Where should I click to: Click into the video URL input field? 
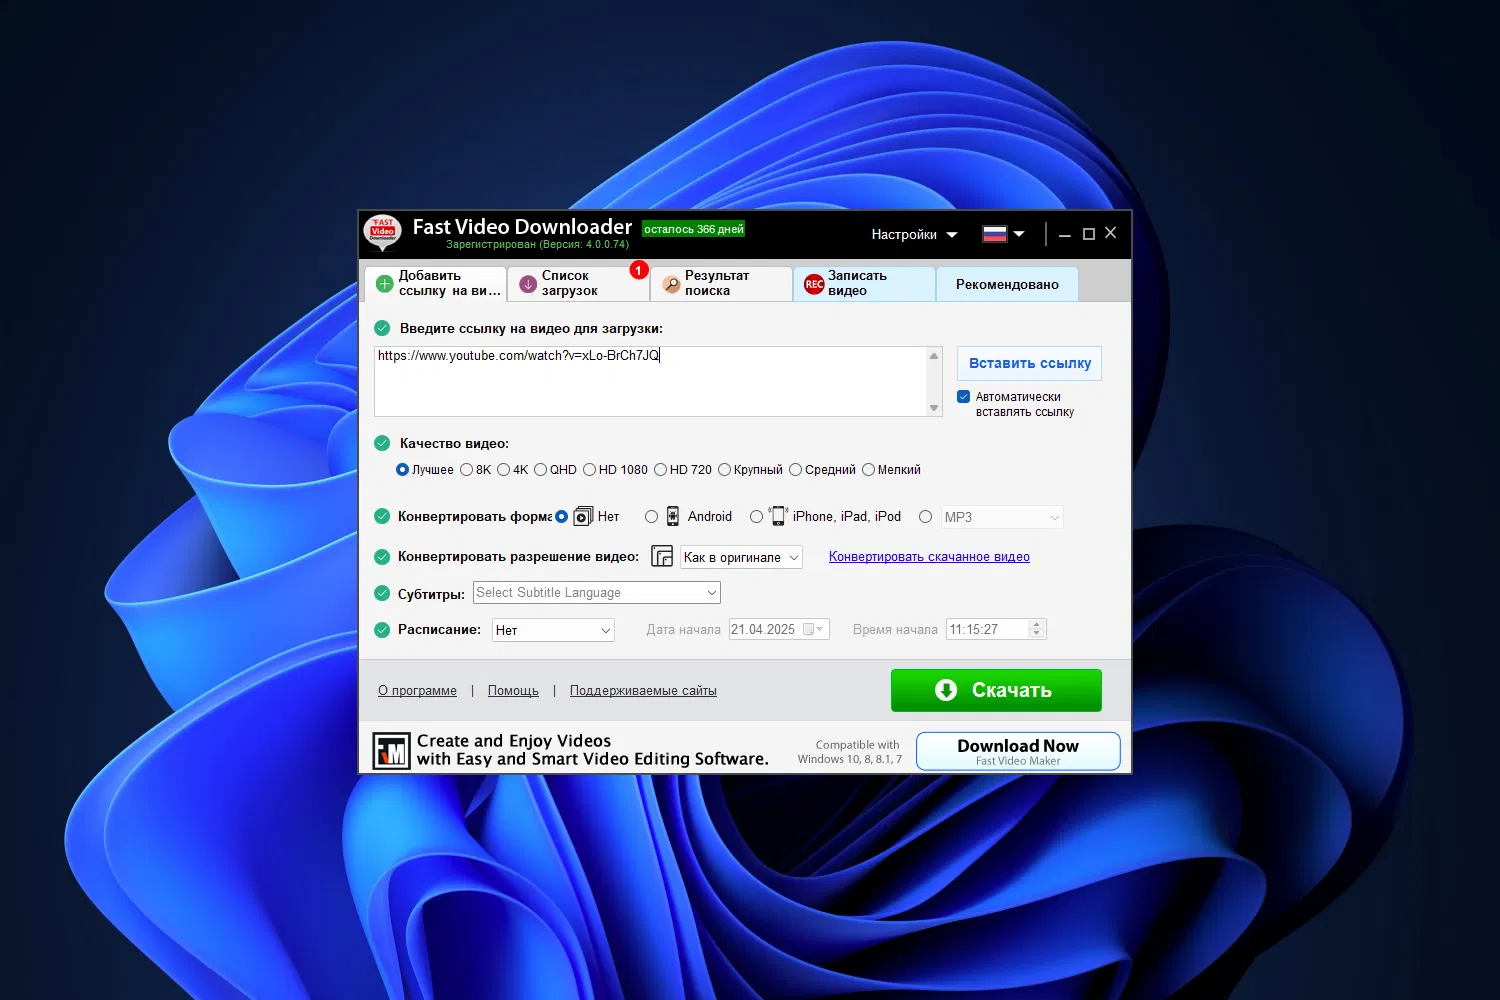650,381
